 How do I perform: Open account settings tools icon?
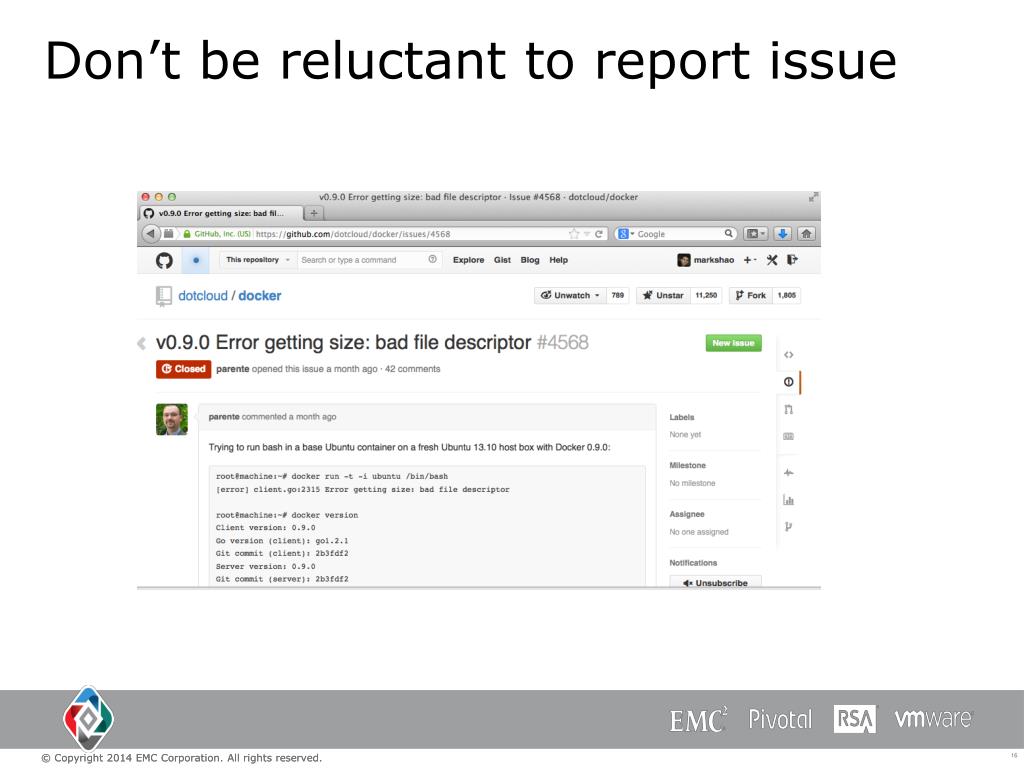[x=772, y=260]
